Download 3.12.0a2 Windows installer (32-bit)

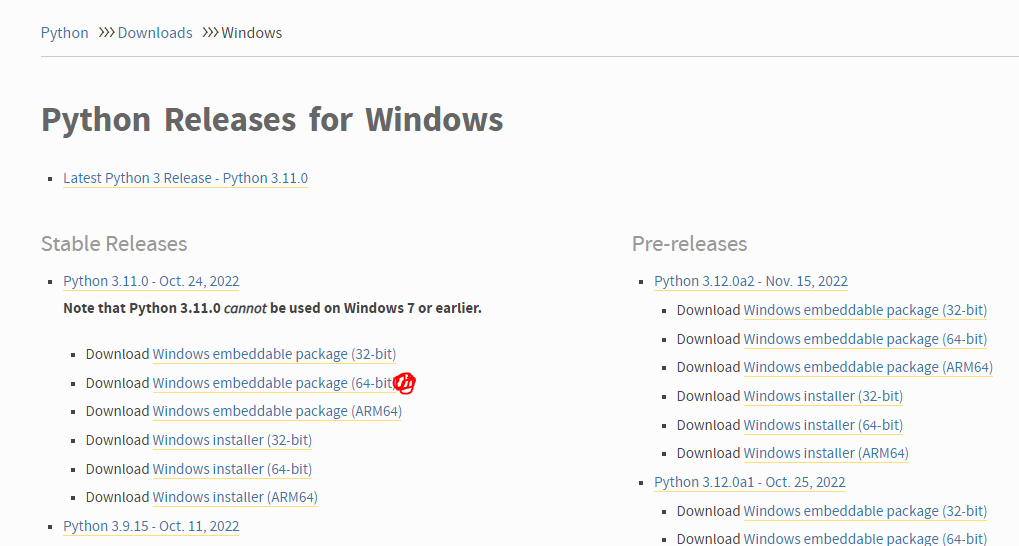823,396
